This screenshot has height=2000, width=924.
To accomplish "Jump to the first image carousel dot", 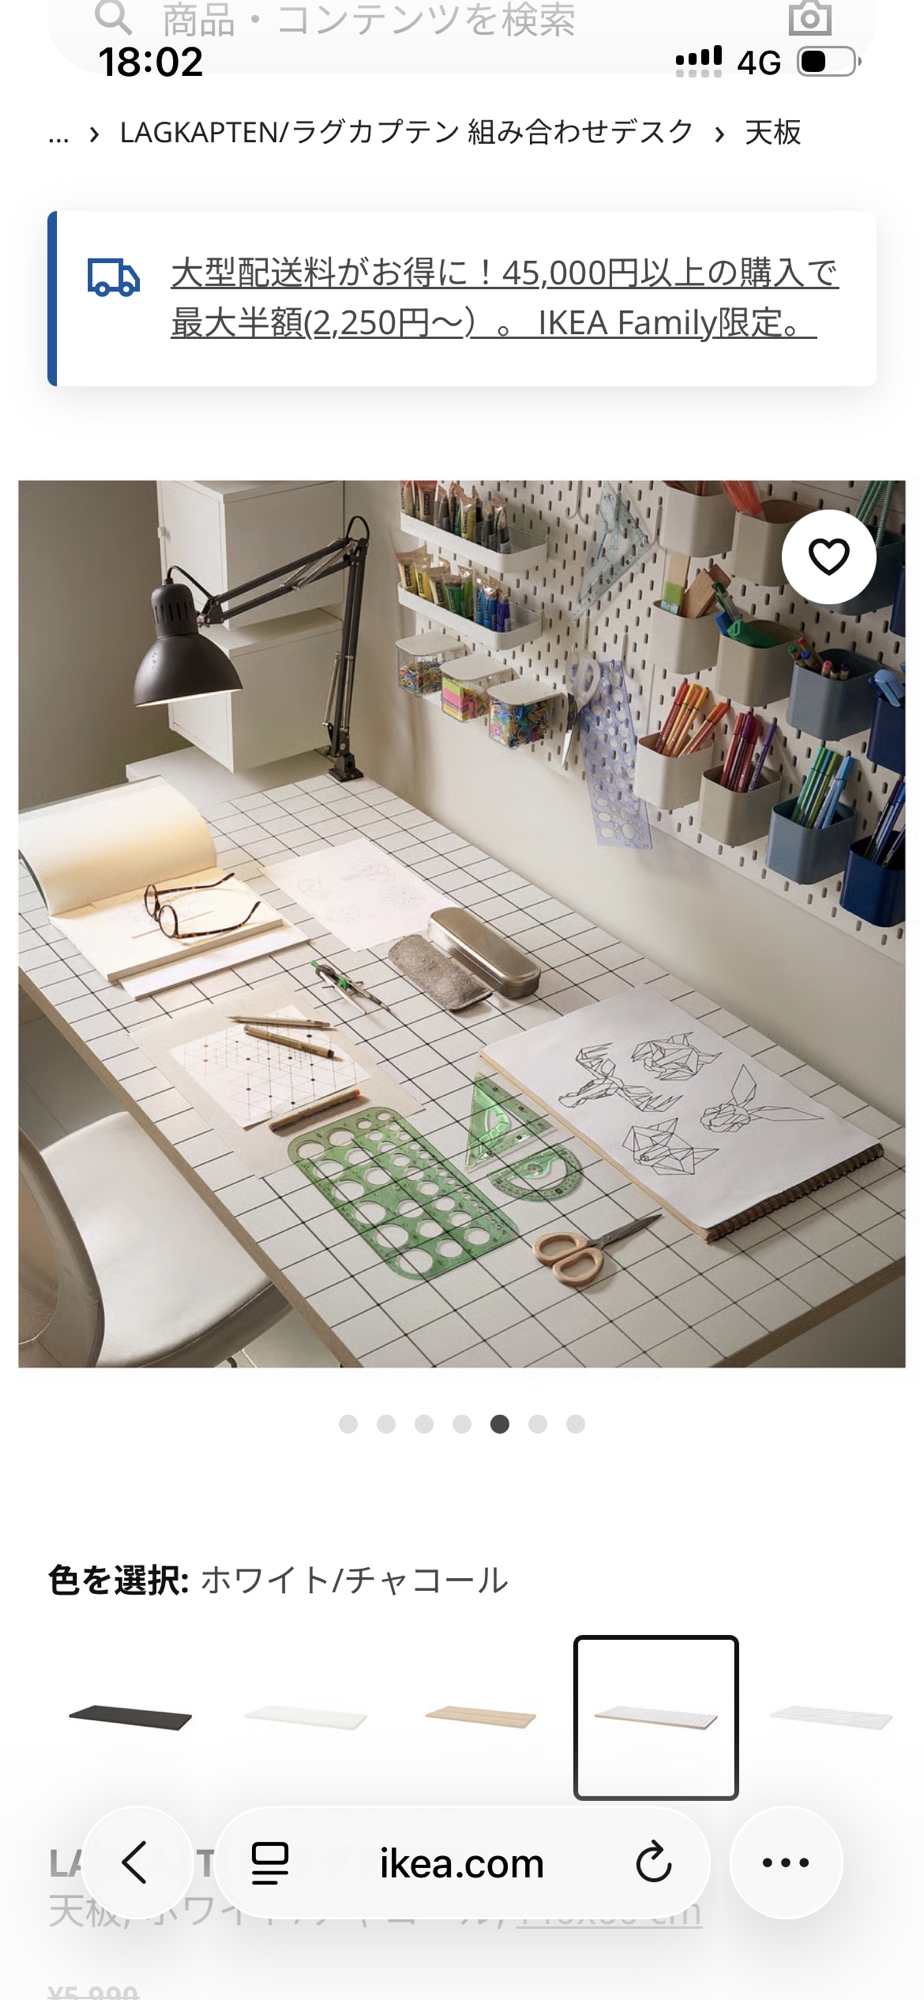I will (348, 1424).
